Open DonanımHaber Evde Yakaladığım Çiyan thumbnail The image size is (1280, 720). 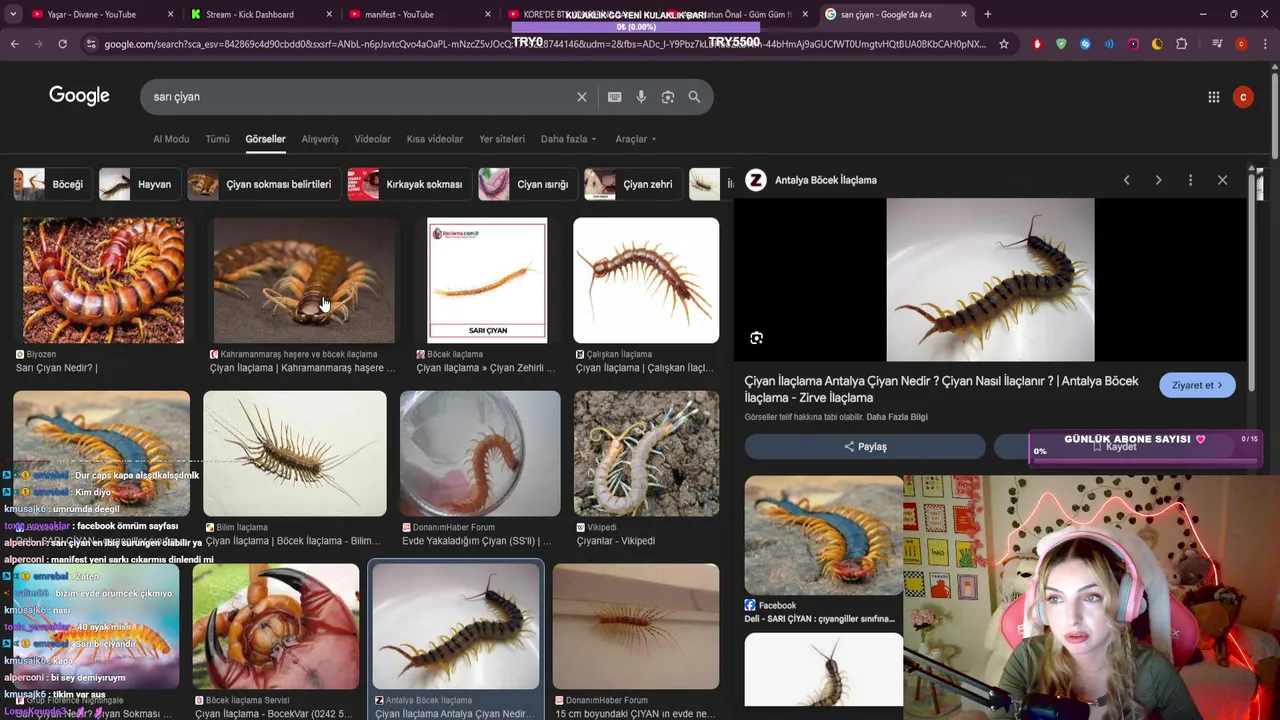point(480,453)
